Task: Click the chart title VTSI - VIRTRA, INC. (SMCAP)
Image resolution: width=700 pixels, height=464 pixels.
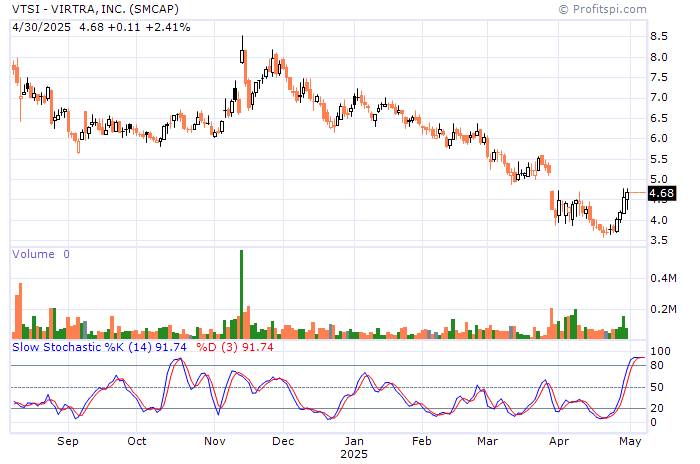Action: (x=95, y=9)
